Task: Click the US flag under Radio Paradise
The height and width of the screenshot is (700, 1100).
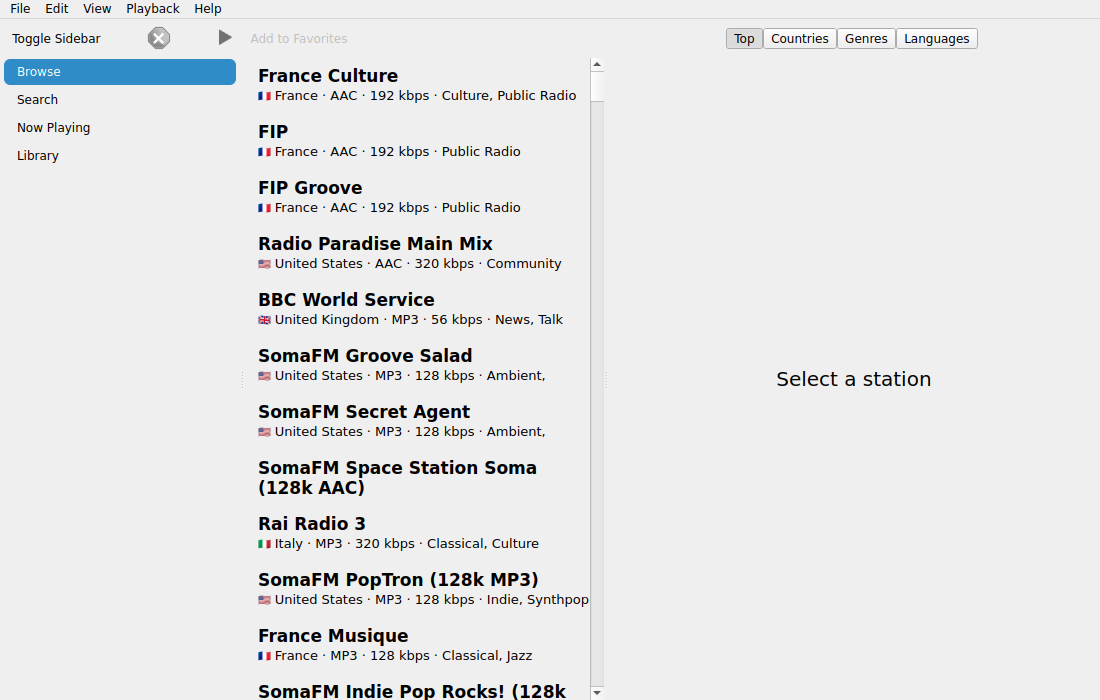Action: click(264, 264)
